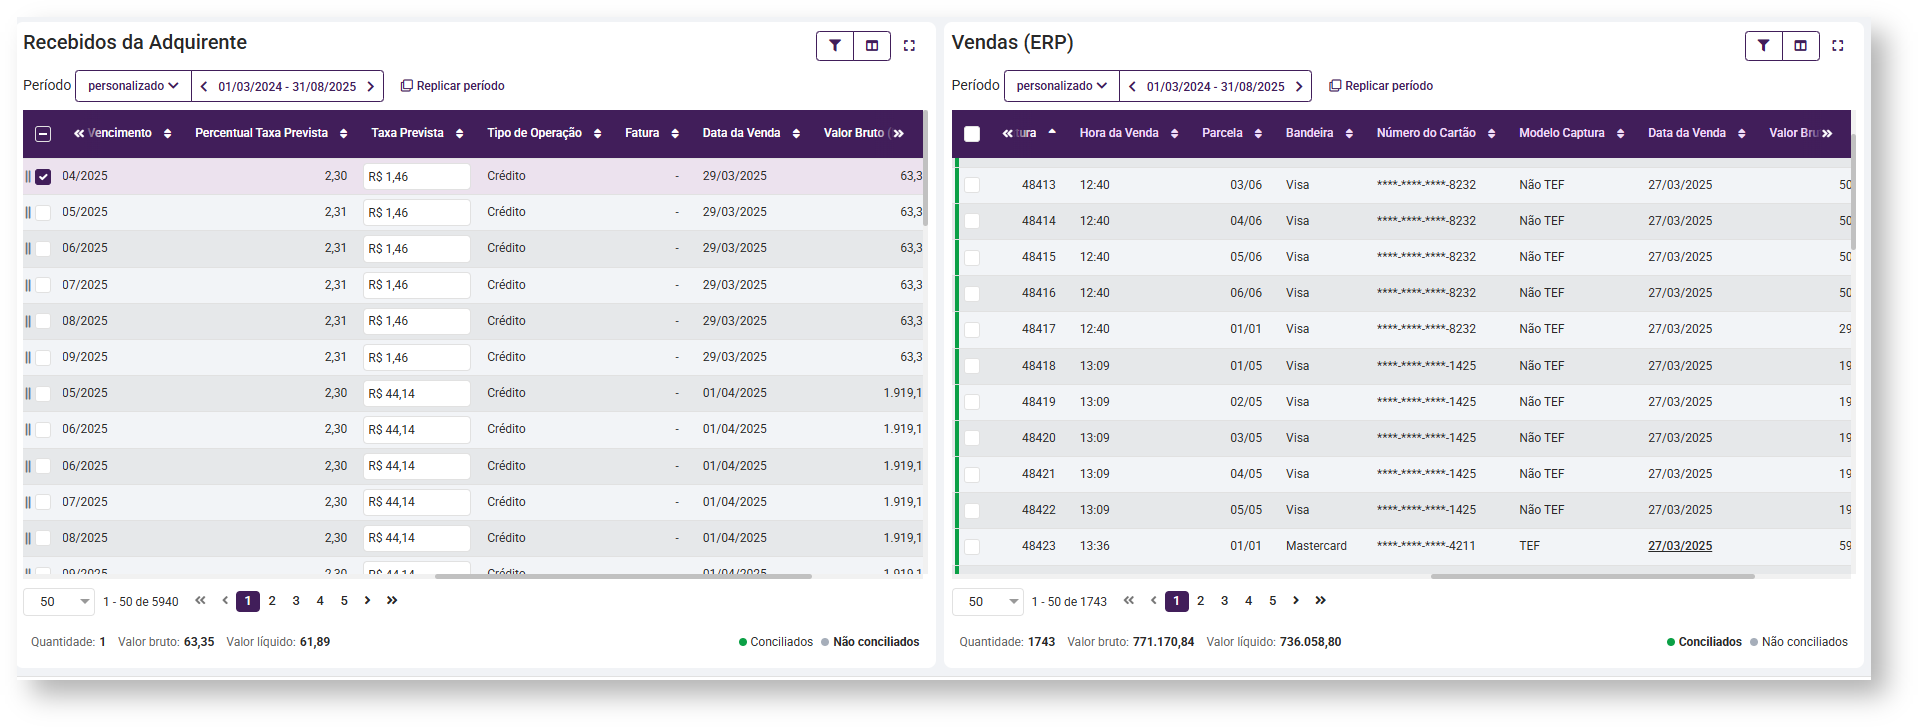Toggle select-all checkbox in Recebidos table header
The image size is (1919, 728).
coord(43,134)
